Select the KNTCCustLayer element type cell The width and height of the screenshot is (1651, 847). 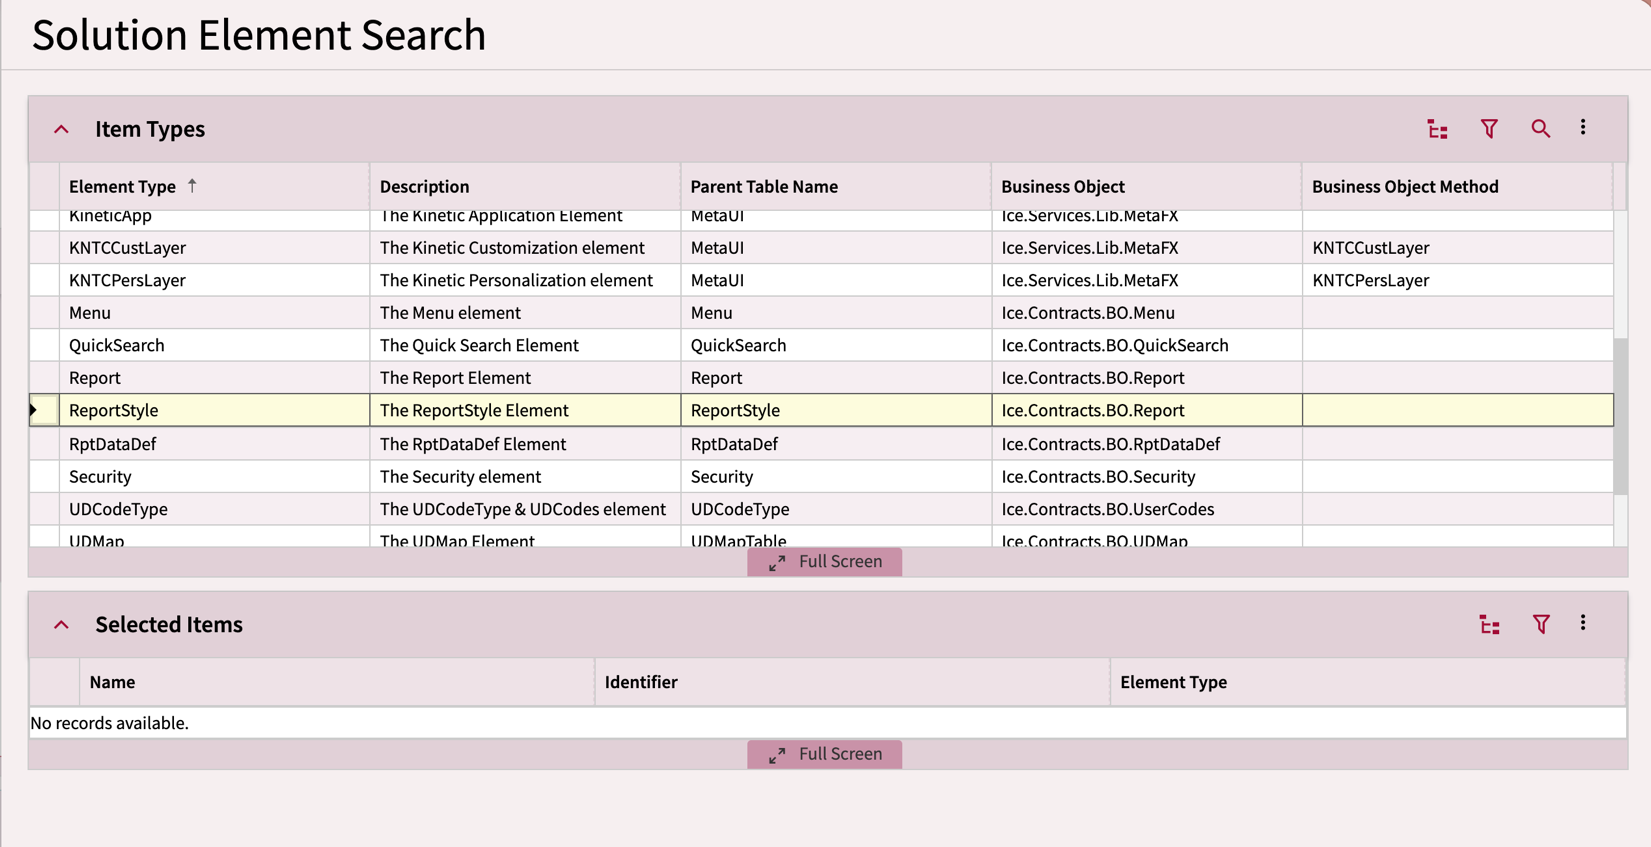[214, 248]
